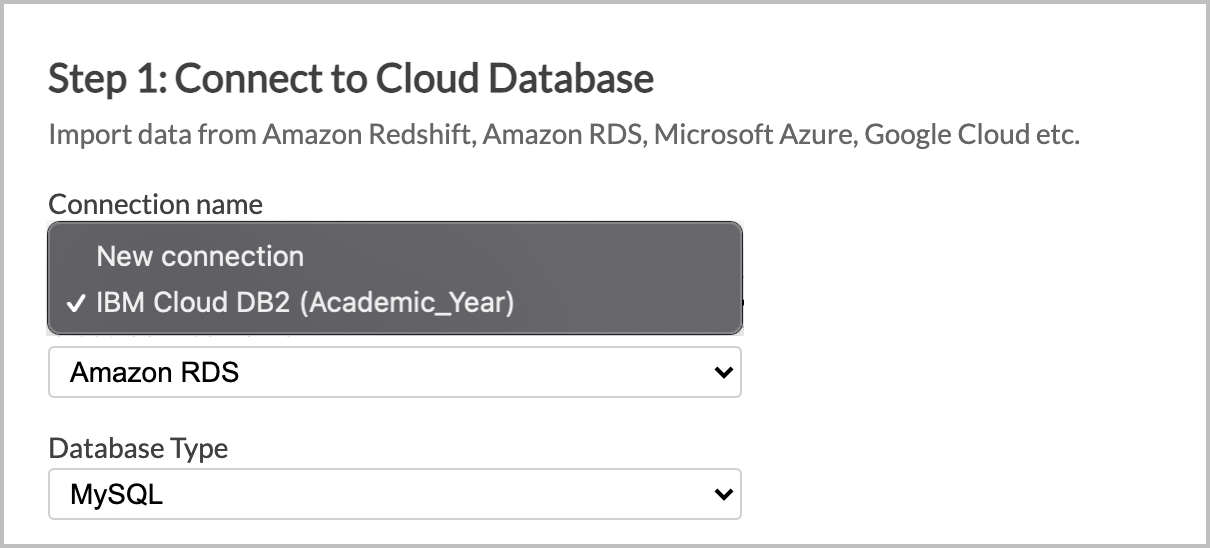Click the chevron arrow on MySQL field
Screen dimensions: 1210x548
pos(723,494)
